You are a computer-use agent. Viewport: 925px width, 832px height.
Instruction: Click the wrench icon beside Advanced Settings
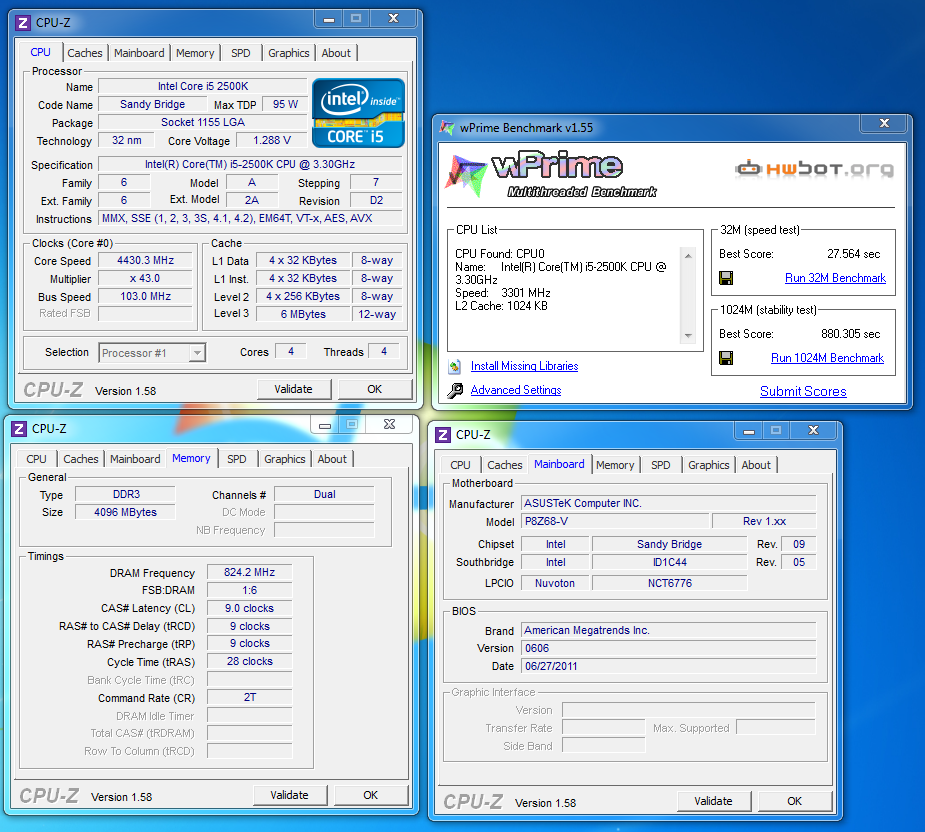point(455,390)
